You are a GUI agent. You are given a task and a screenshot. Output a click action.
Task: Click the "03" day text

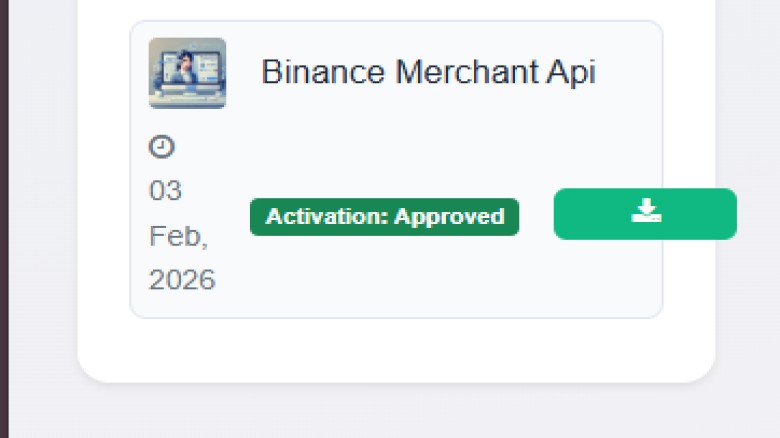point(166,191)
